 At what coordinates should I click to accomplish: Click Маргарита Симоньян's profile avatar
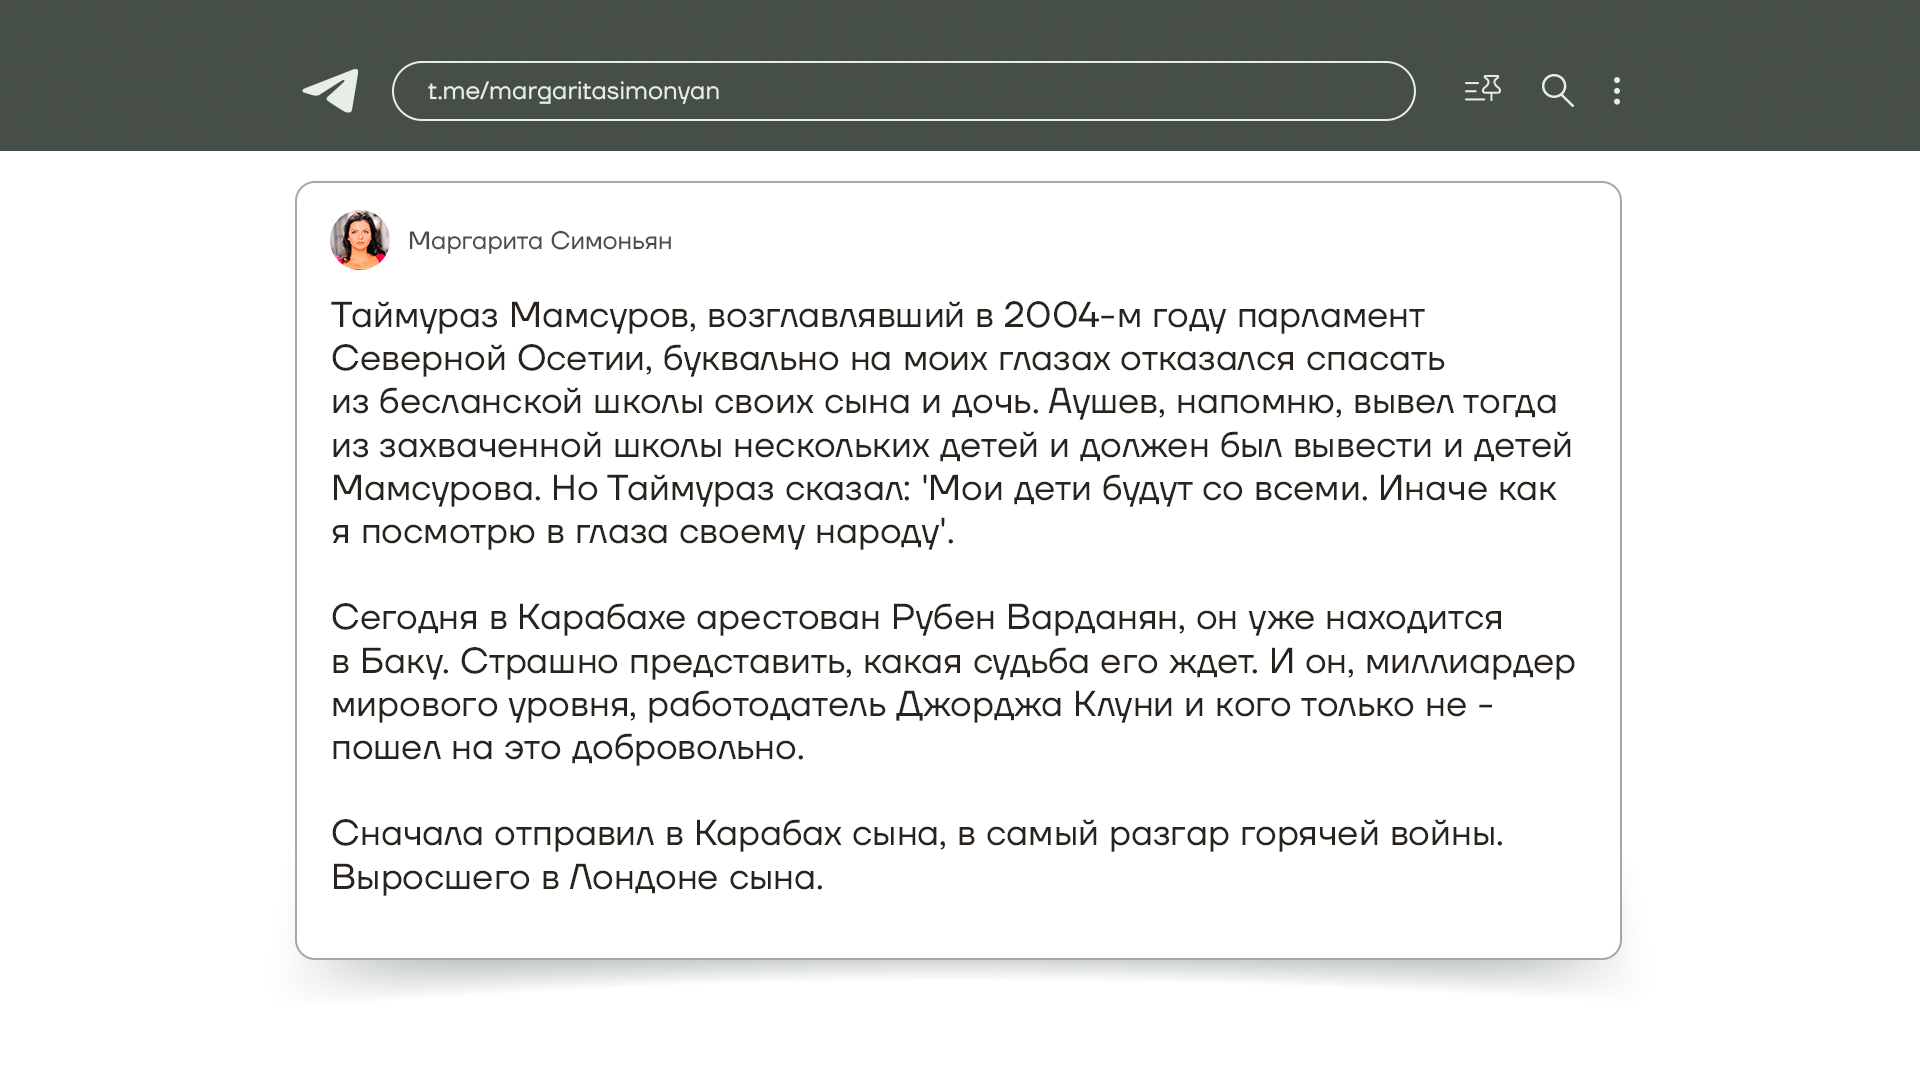360,240
